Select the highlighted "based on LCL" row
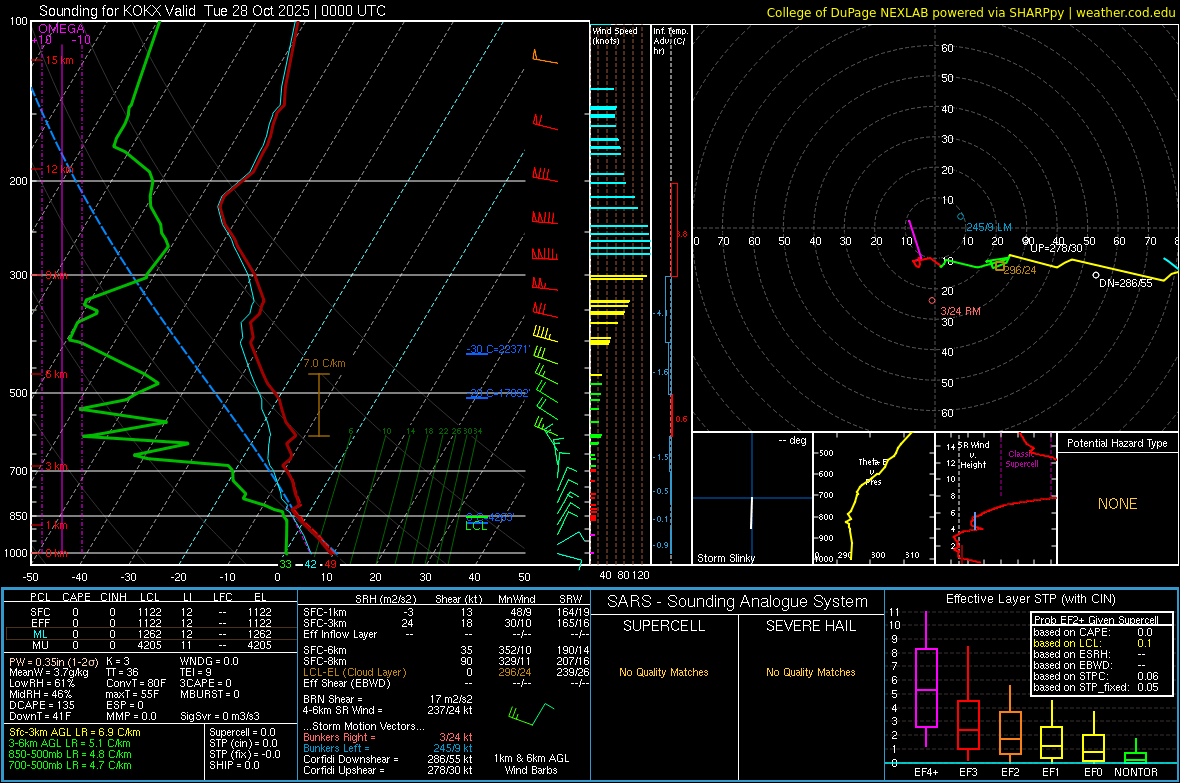The image size is (1180, 783). click(x=1093, y=643)
